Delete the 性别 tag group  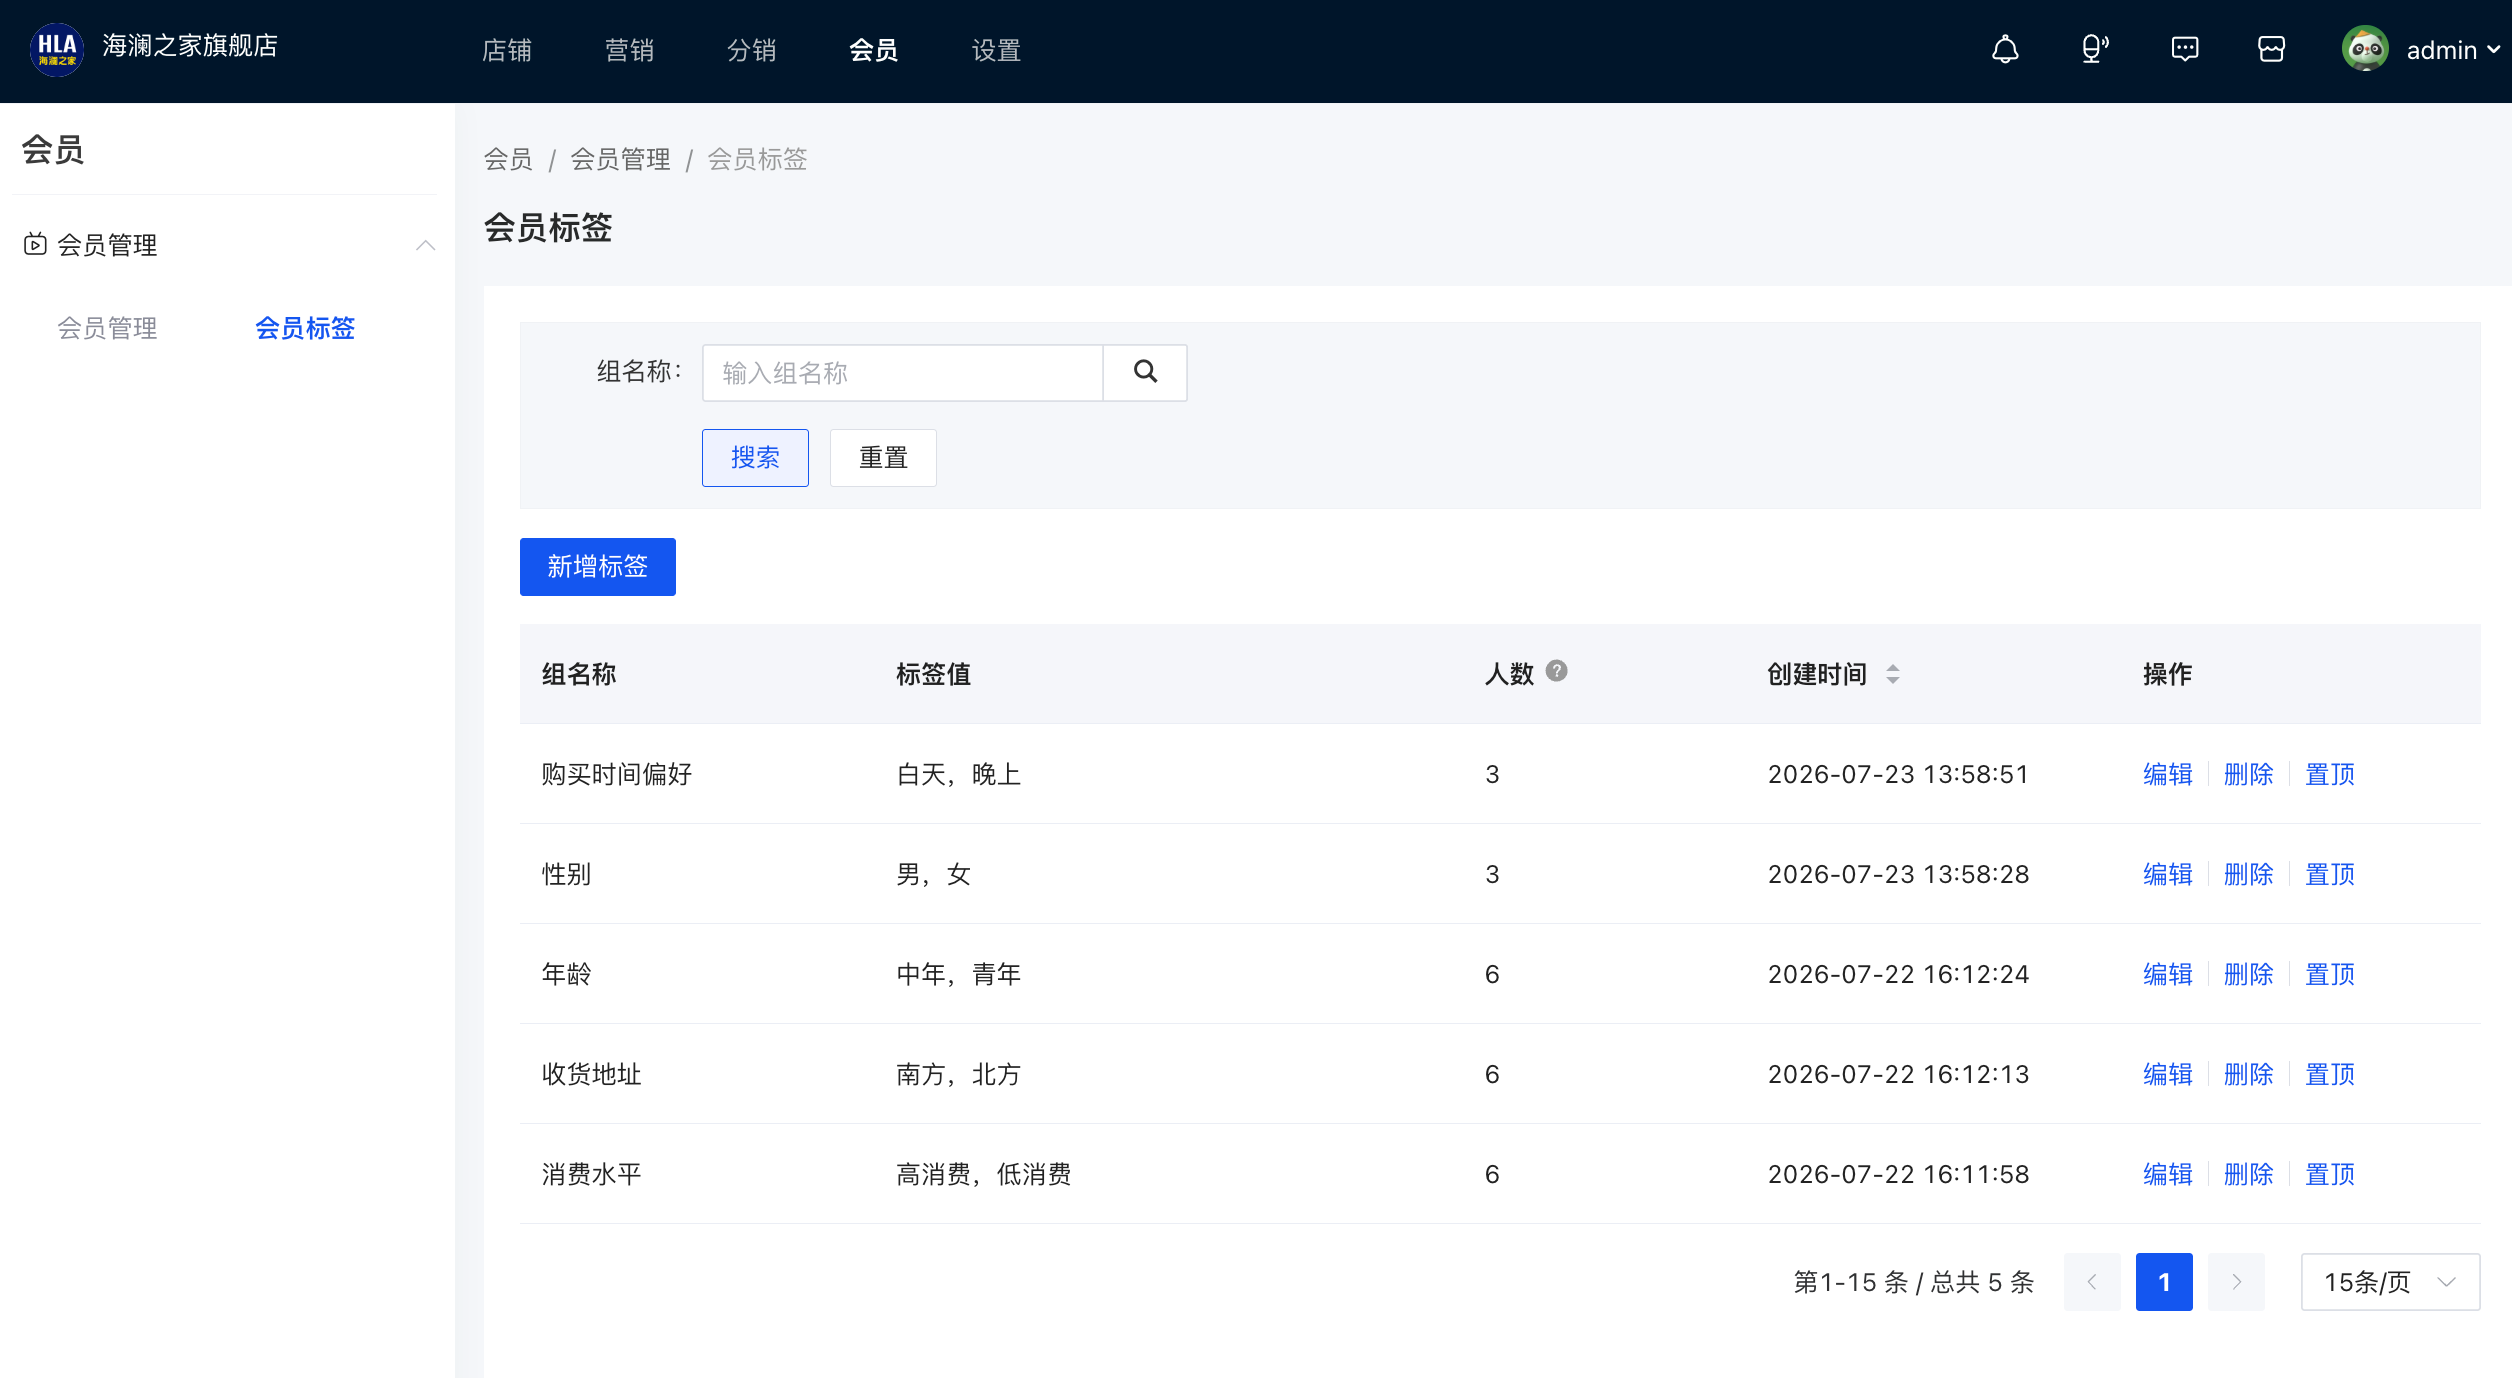click(2249, 874)
